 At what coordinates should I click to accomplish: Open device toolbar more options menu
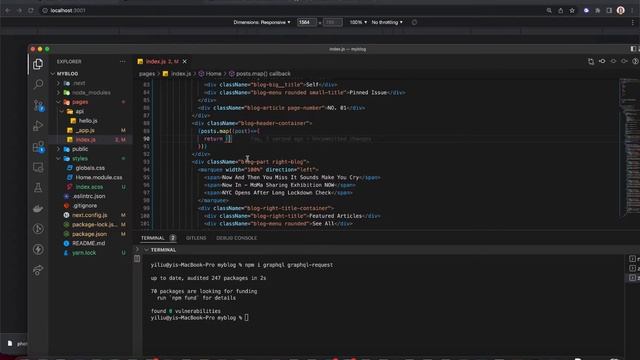click(633, 22)
